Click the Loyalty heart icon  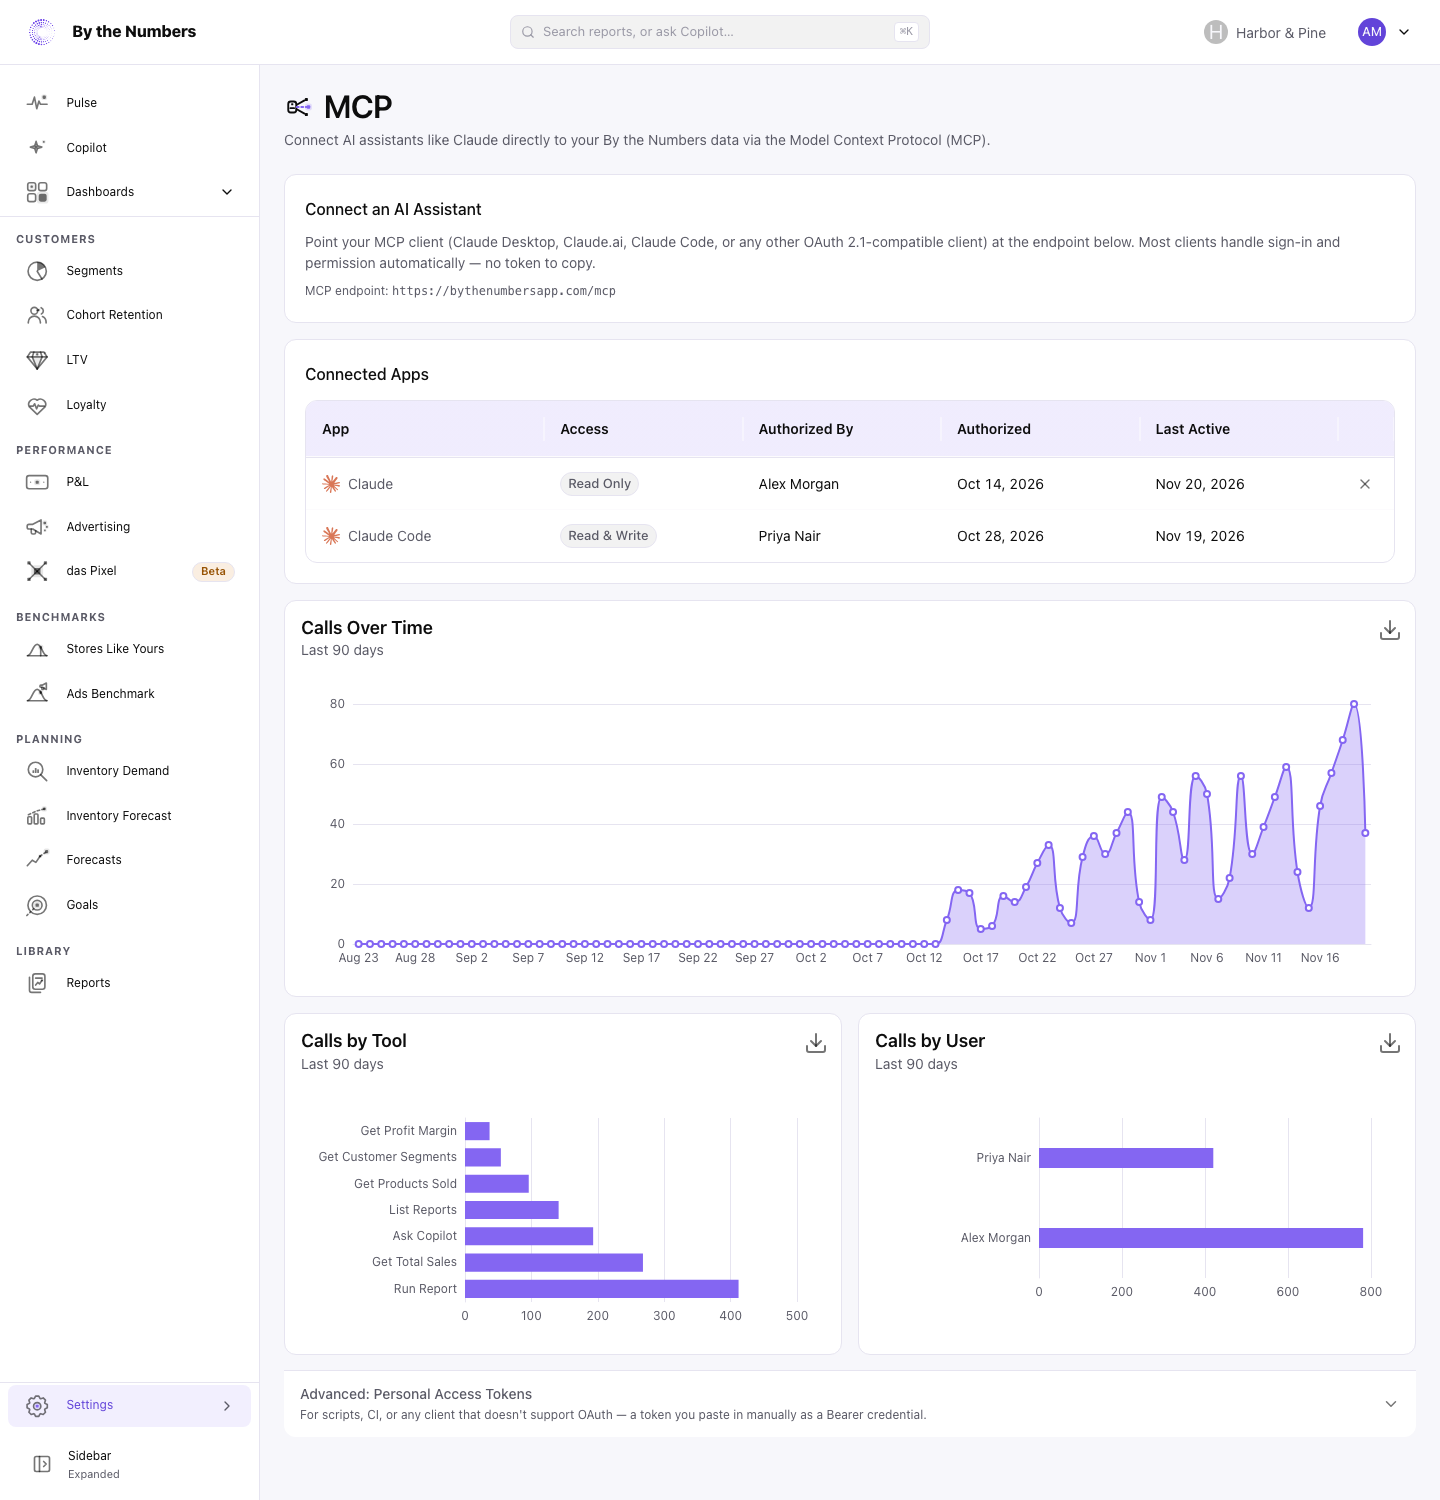(x=37, y=405)
